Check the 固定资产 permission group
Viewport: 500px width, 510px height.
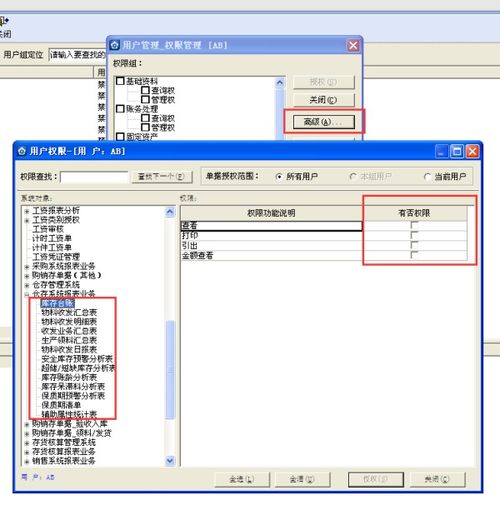(120, 137)
